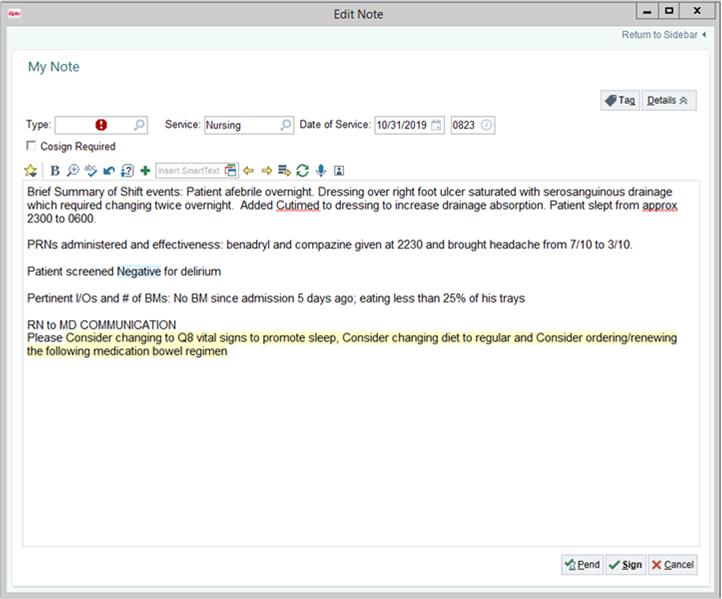Open the time of service clock picker

[486, 125]
